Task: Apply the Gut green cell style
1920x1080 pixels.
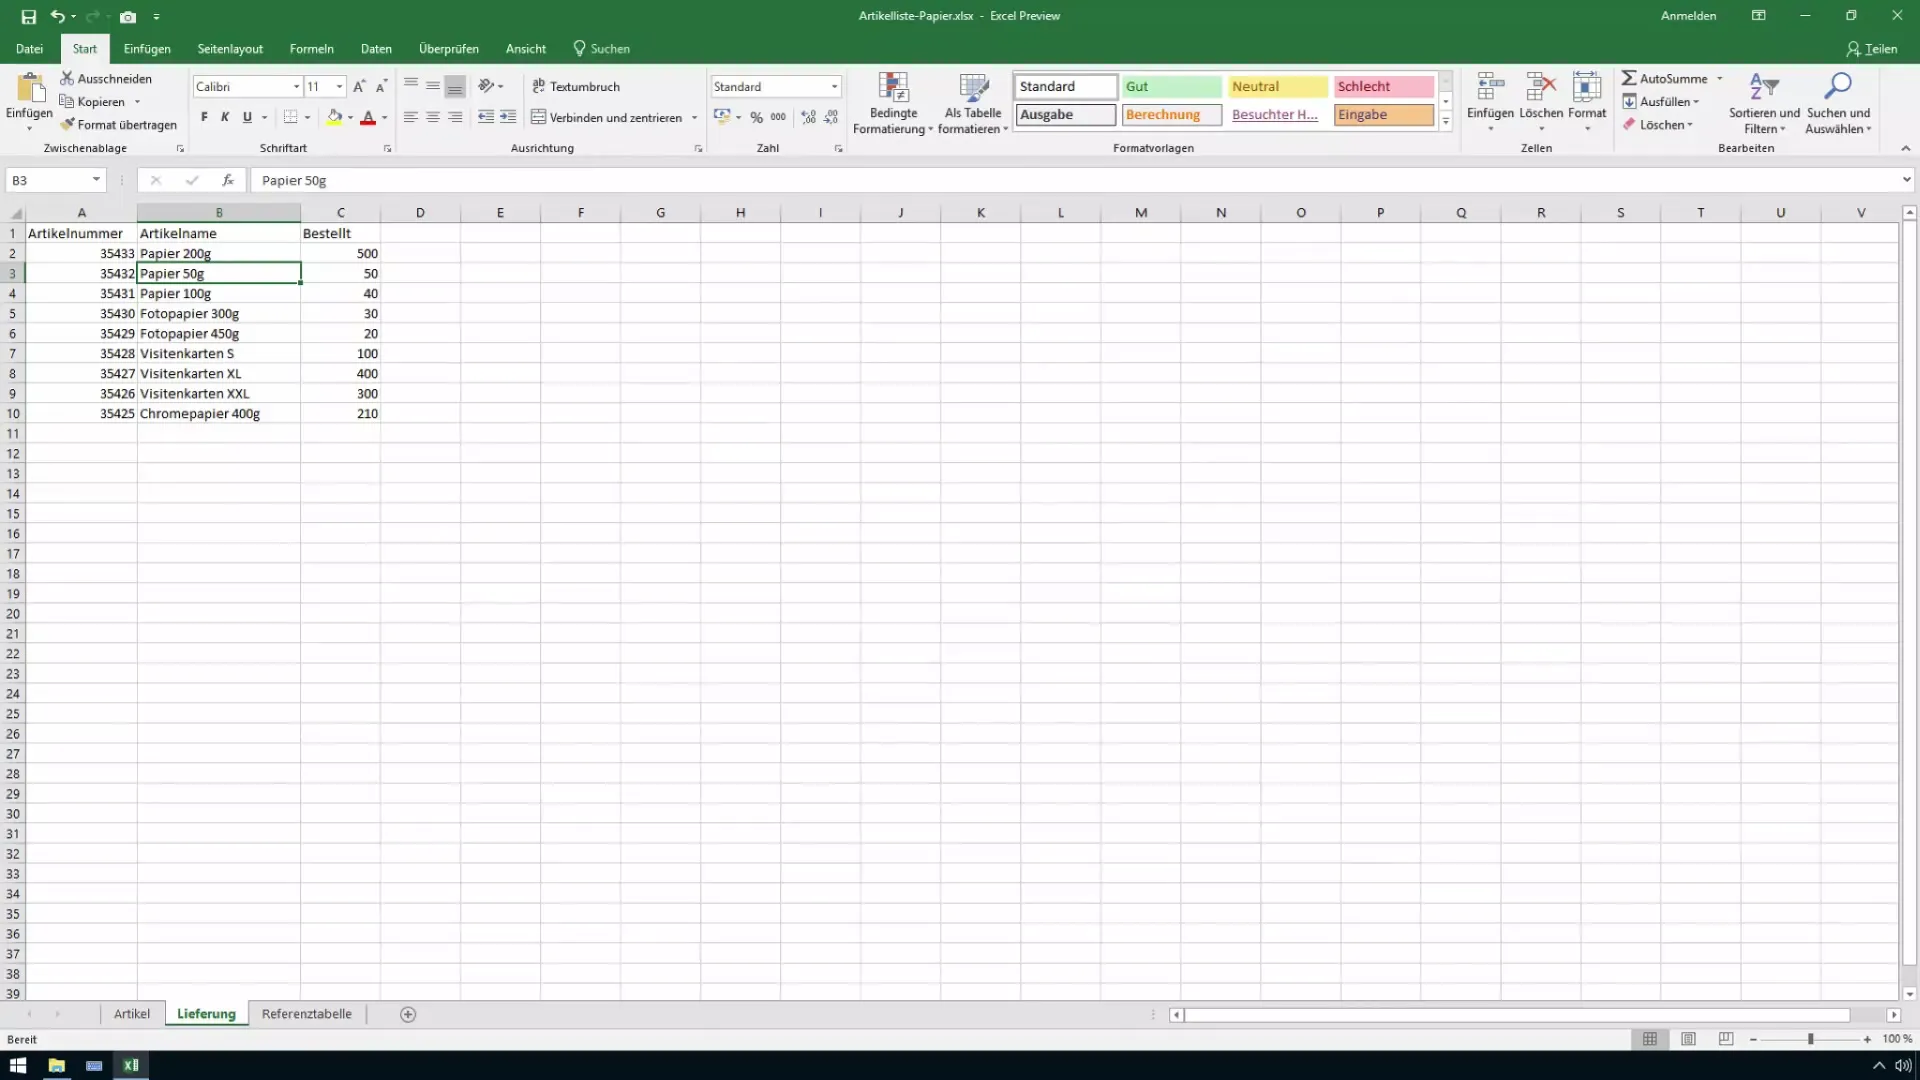Action: pos(1171,87)
